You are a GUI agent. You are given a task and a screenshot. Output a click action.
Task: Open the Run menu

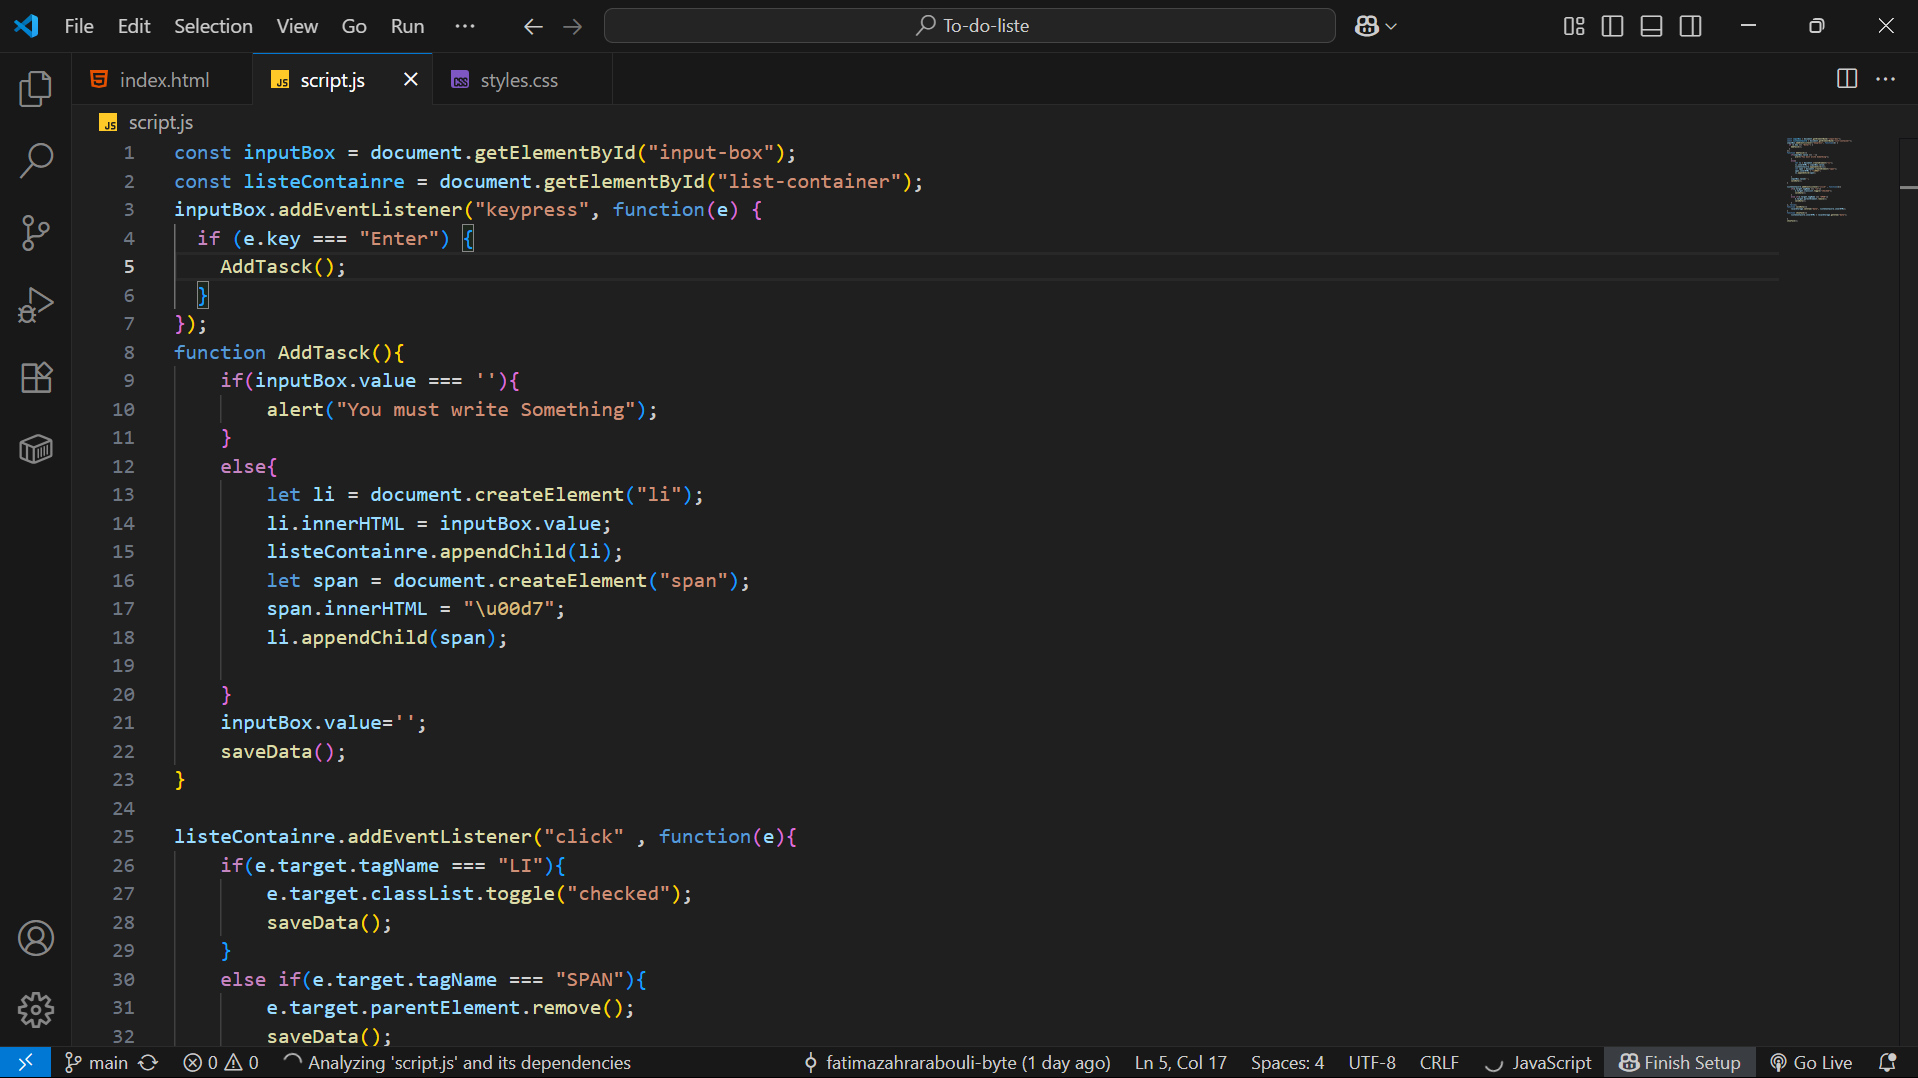(407, 26)
